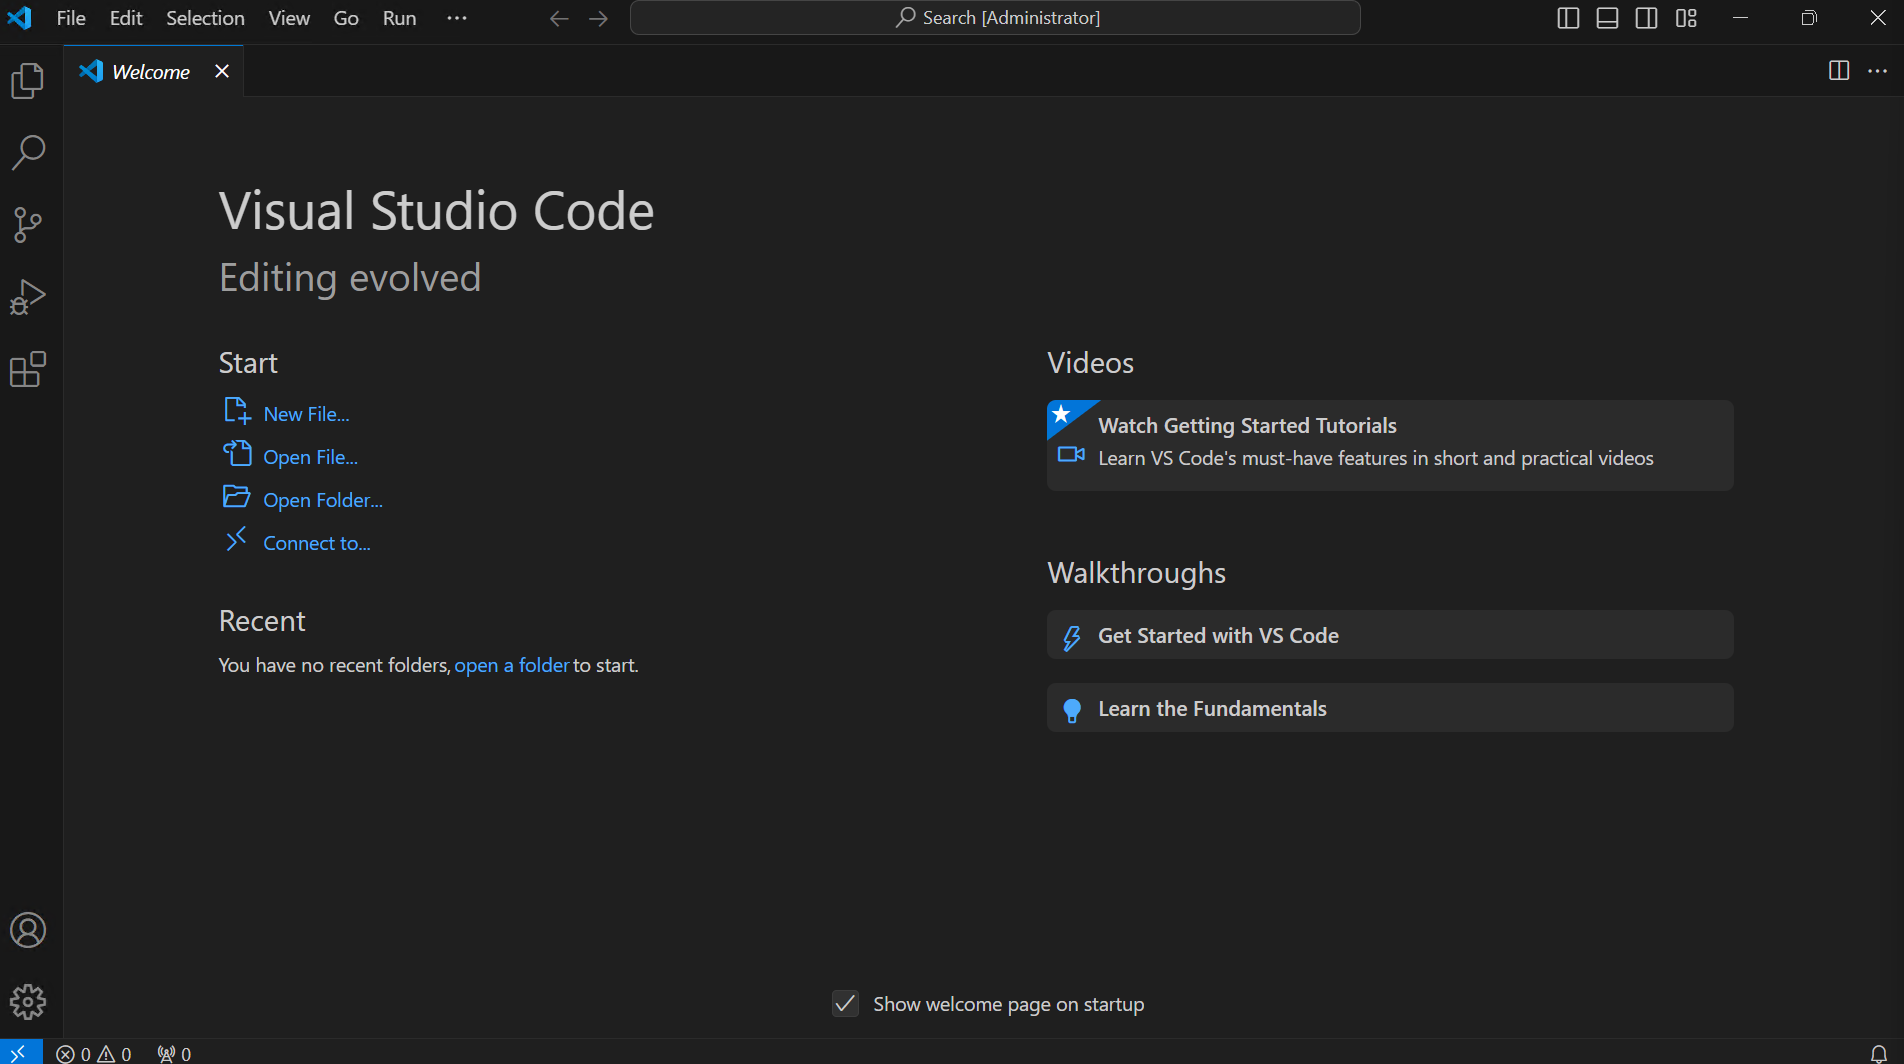Open the Extensions view

click(28, 369)
